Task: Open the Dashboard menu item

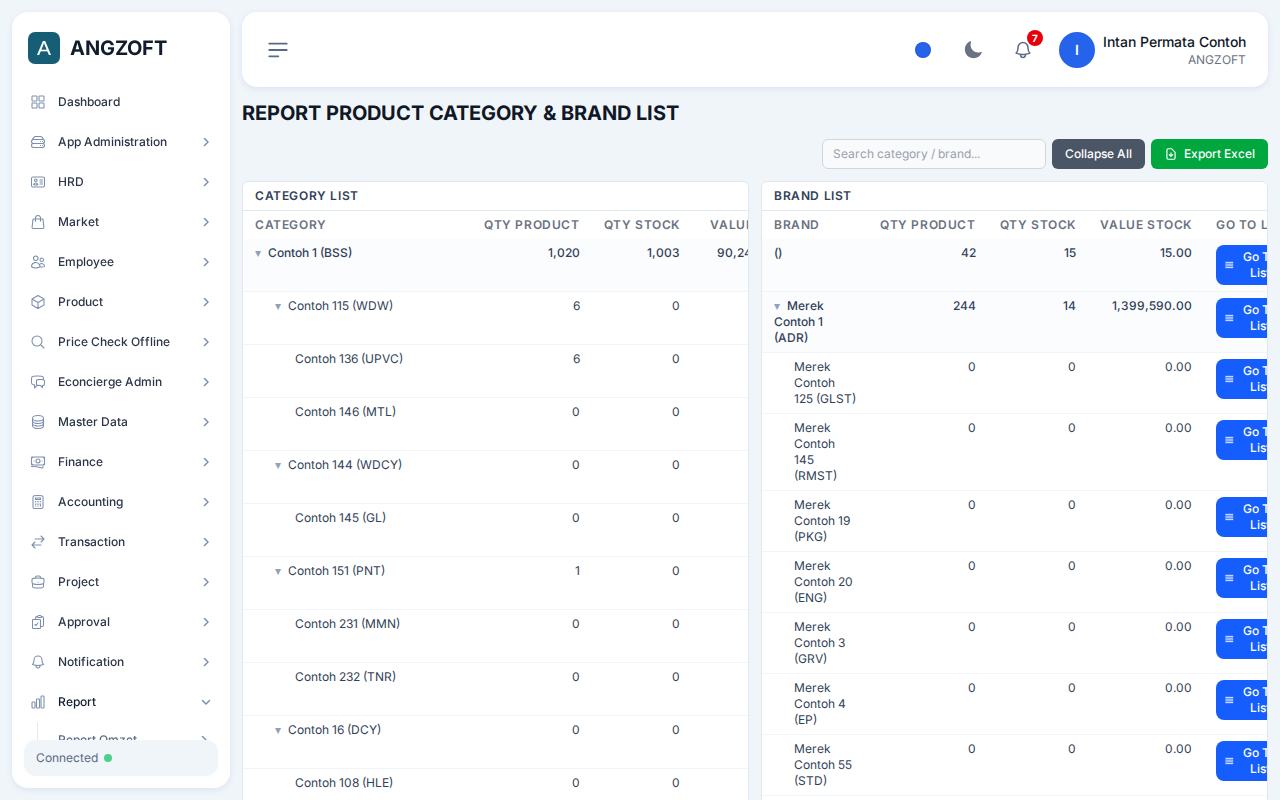Action: coord(121,102)
